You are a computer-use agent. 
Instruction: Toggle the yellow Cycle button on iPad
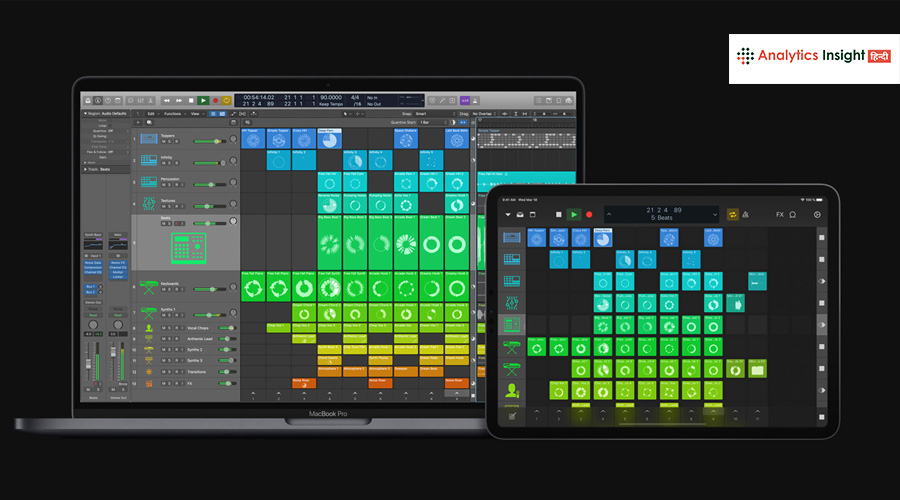point(732,215)
